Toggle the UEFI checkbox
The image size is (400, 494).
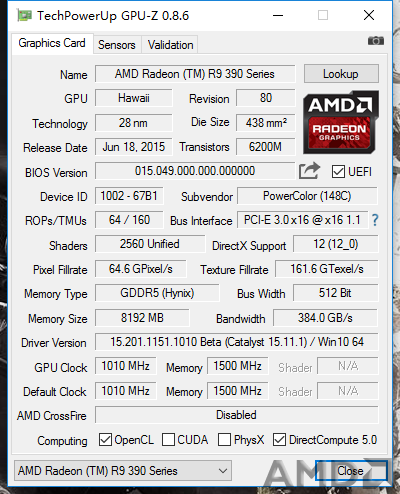tap(338, 172)
